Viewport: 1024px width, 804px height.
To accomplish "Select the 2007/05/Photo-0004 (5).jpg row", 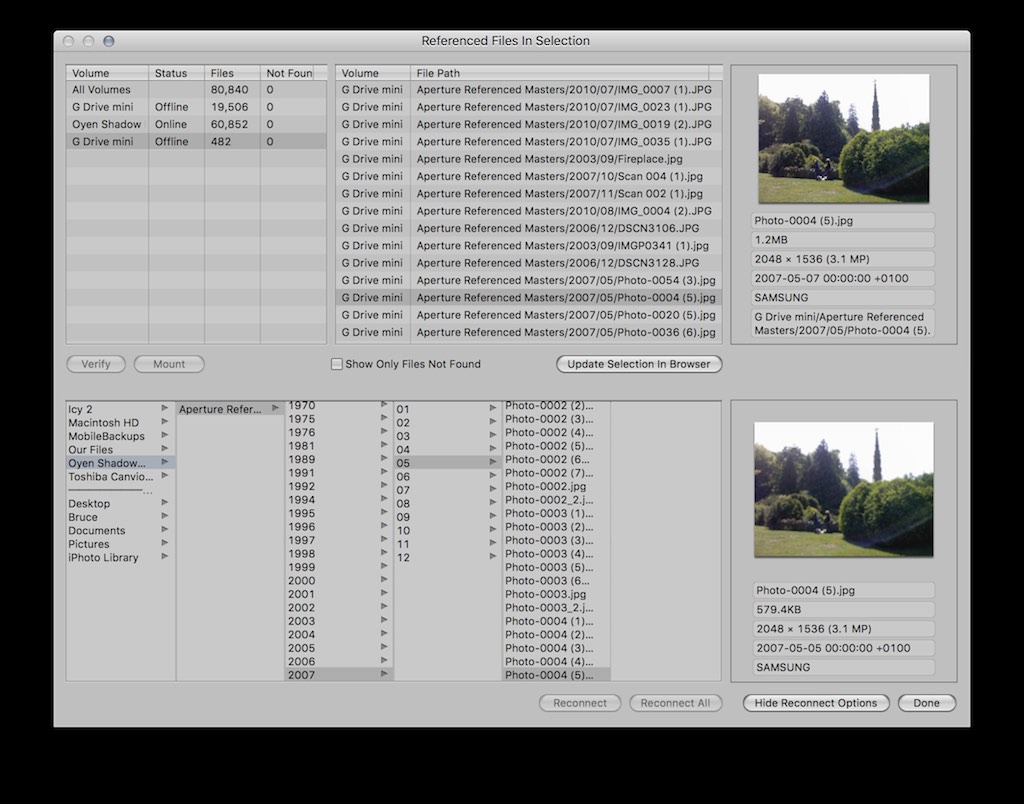I will coord(529,297).
